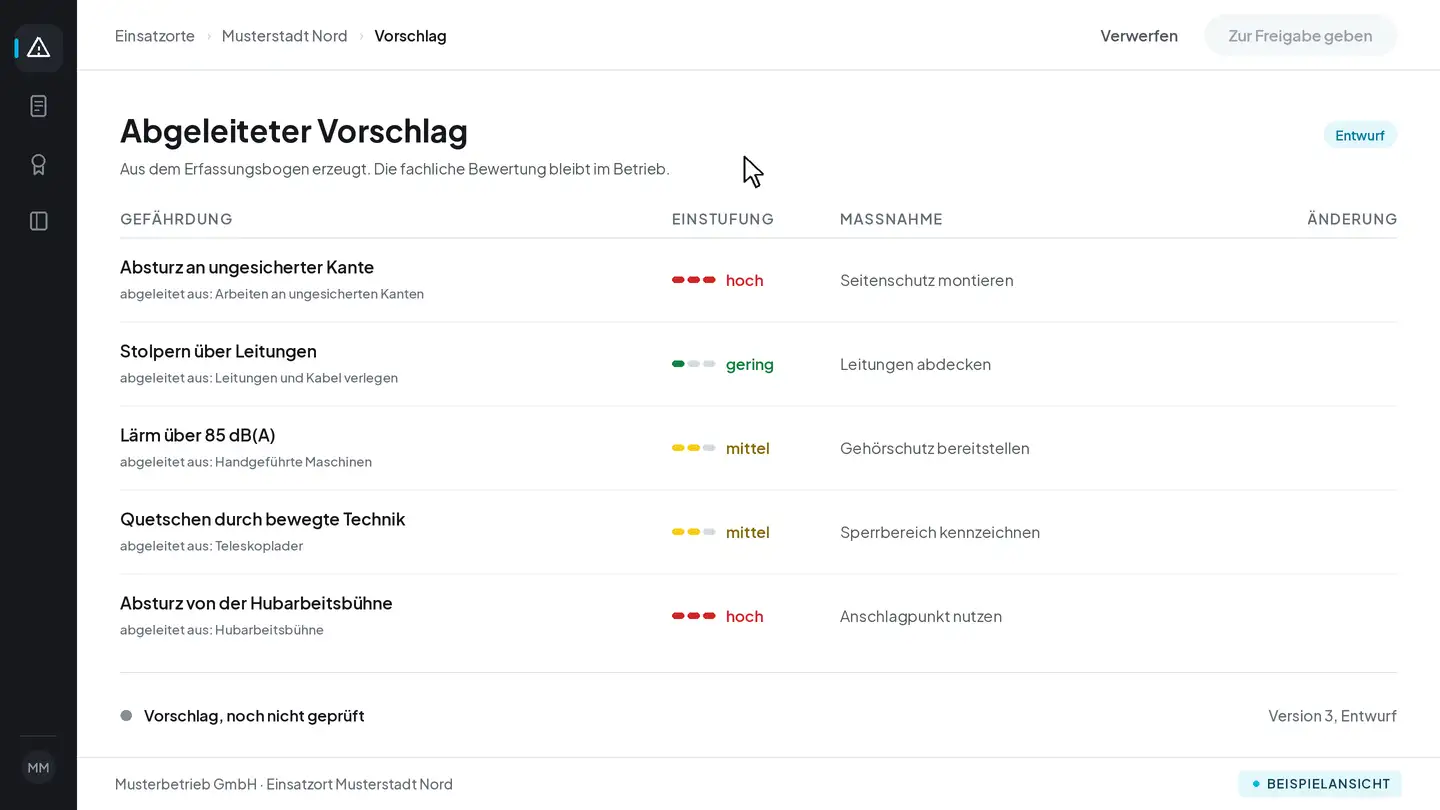Go to Einsatzorte breadcrumb

[155, 36]
